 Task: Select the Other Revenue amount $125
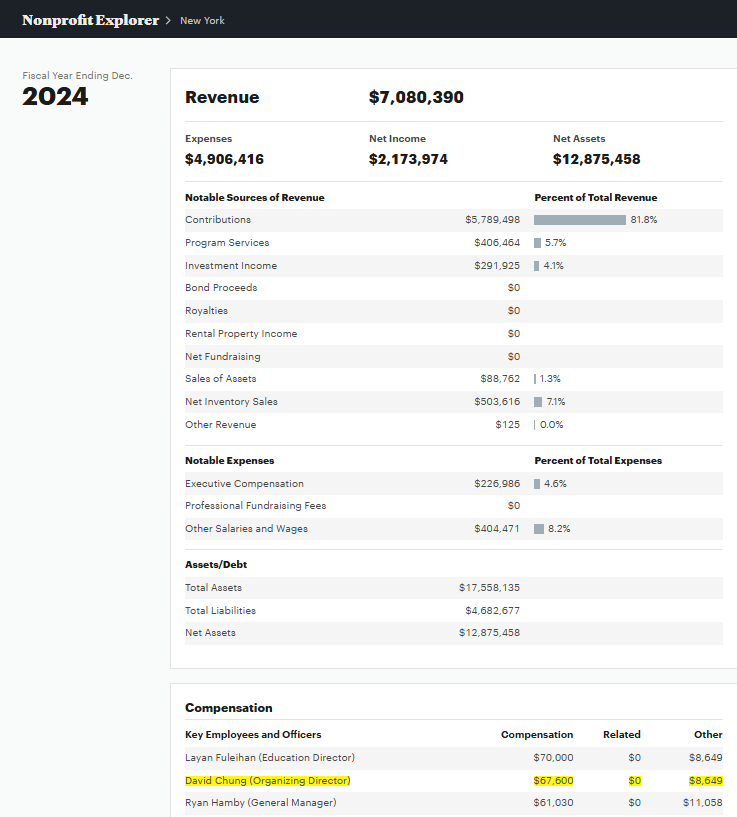pos(507,425)
